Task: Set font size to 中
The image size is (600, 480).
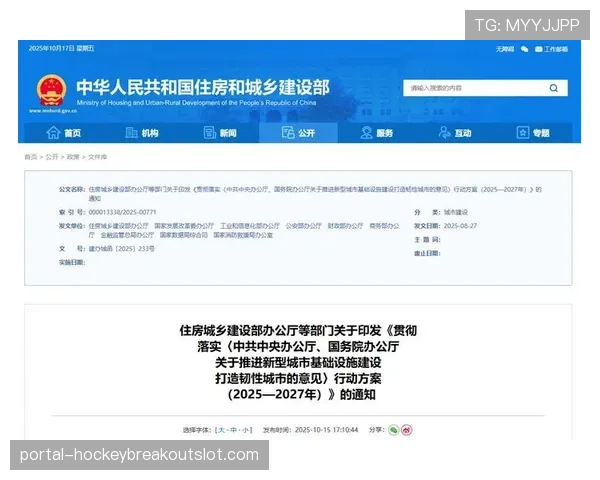Action: pos(233,430)
